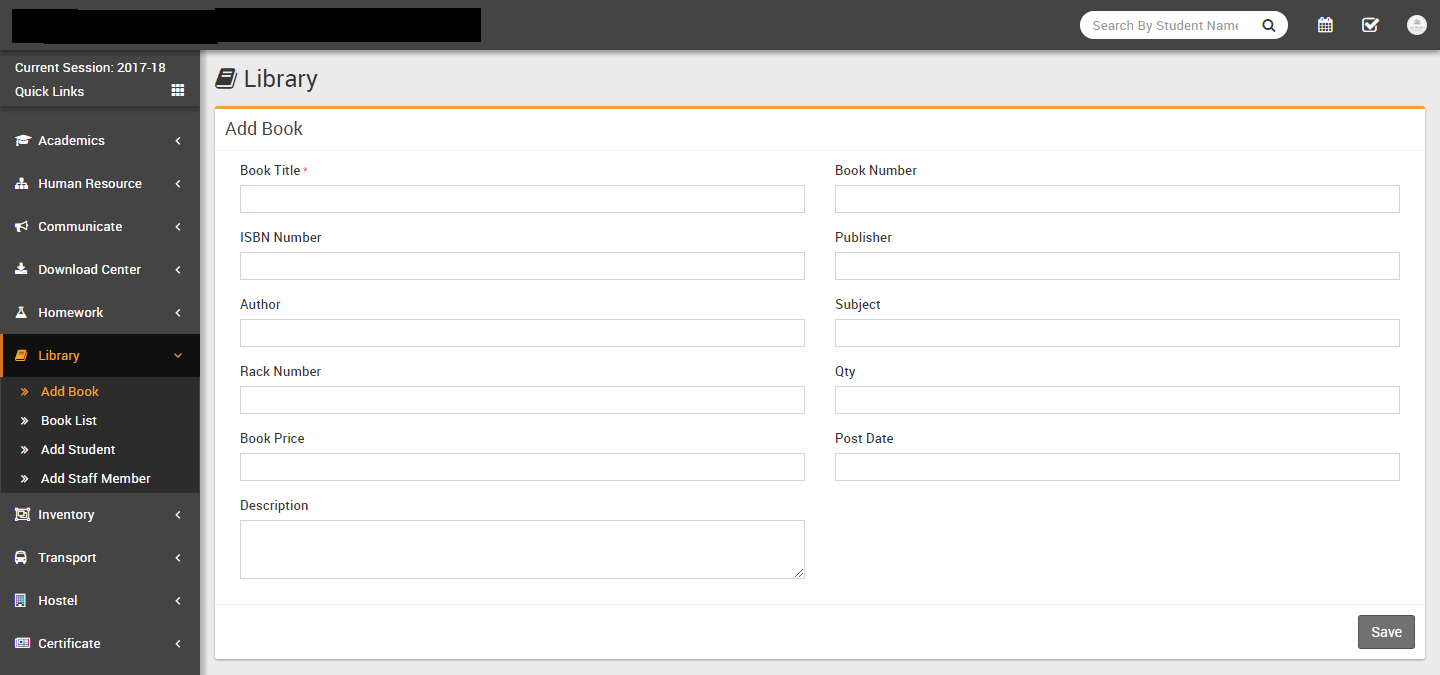Viewport: 1440px width, 675px height.
Task: Open the Download Center menu
Action: point(89,270)
